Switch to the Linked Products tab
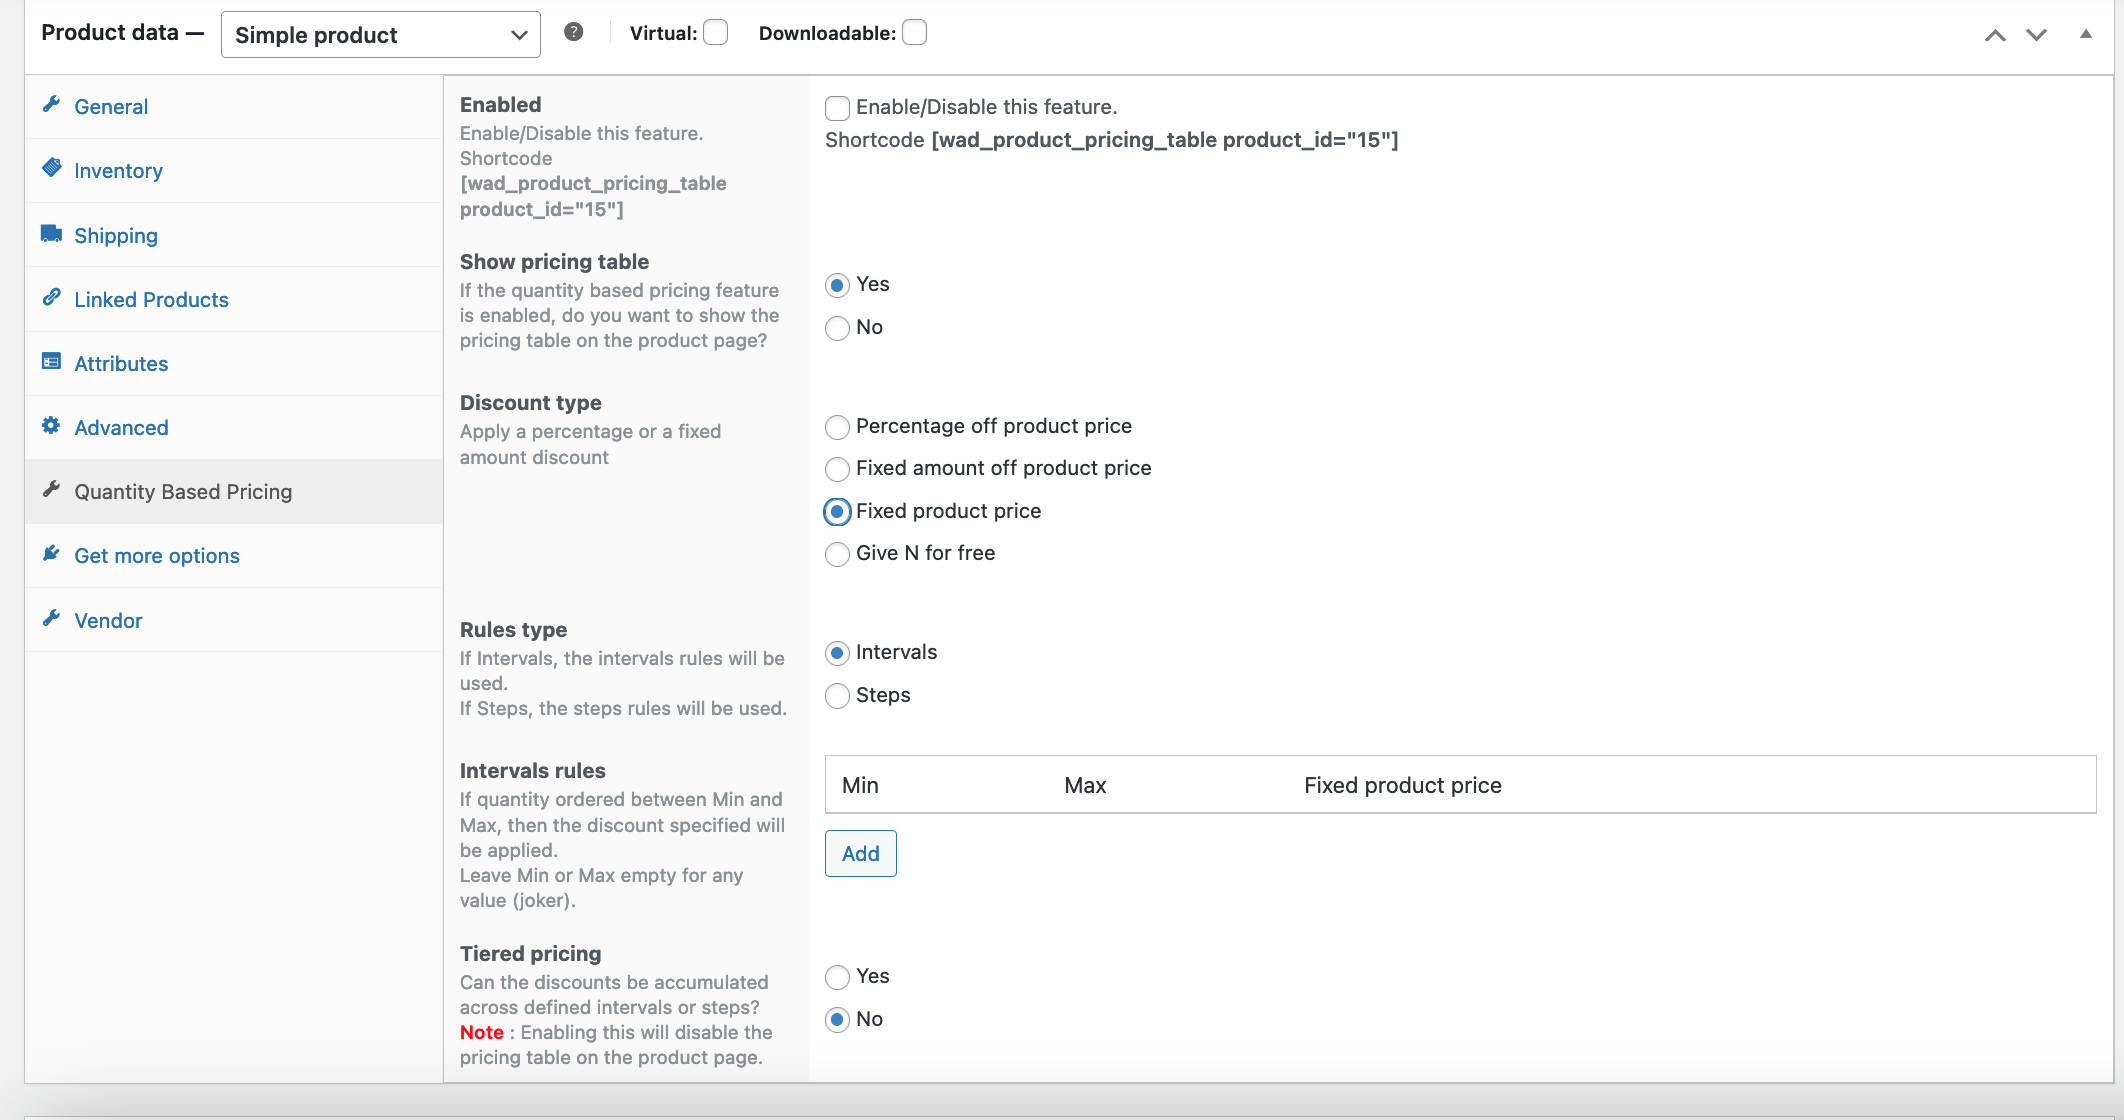Viewport: 2124px width, 1120px height. (x=234, y=299)
